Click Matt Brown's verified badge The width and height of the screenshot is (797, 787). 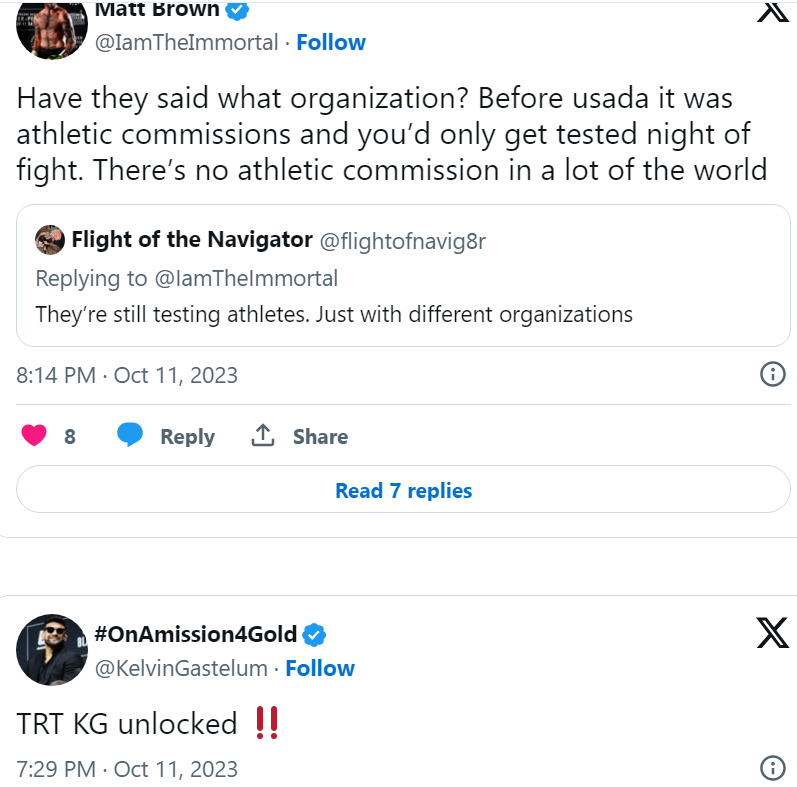click(238, 10)
